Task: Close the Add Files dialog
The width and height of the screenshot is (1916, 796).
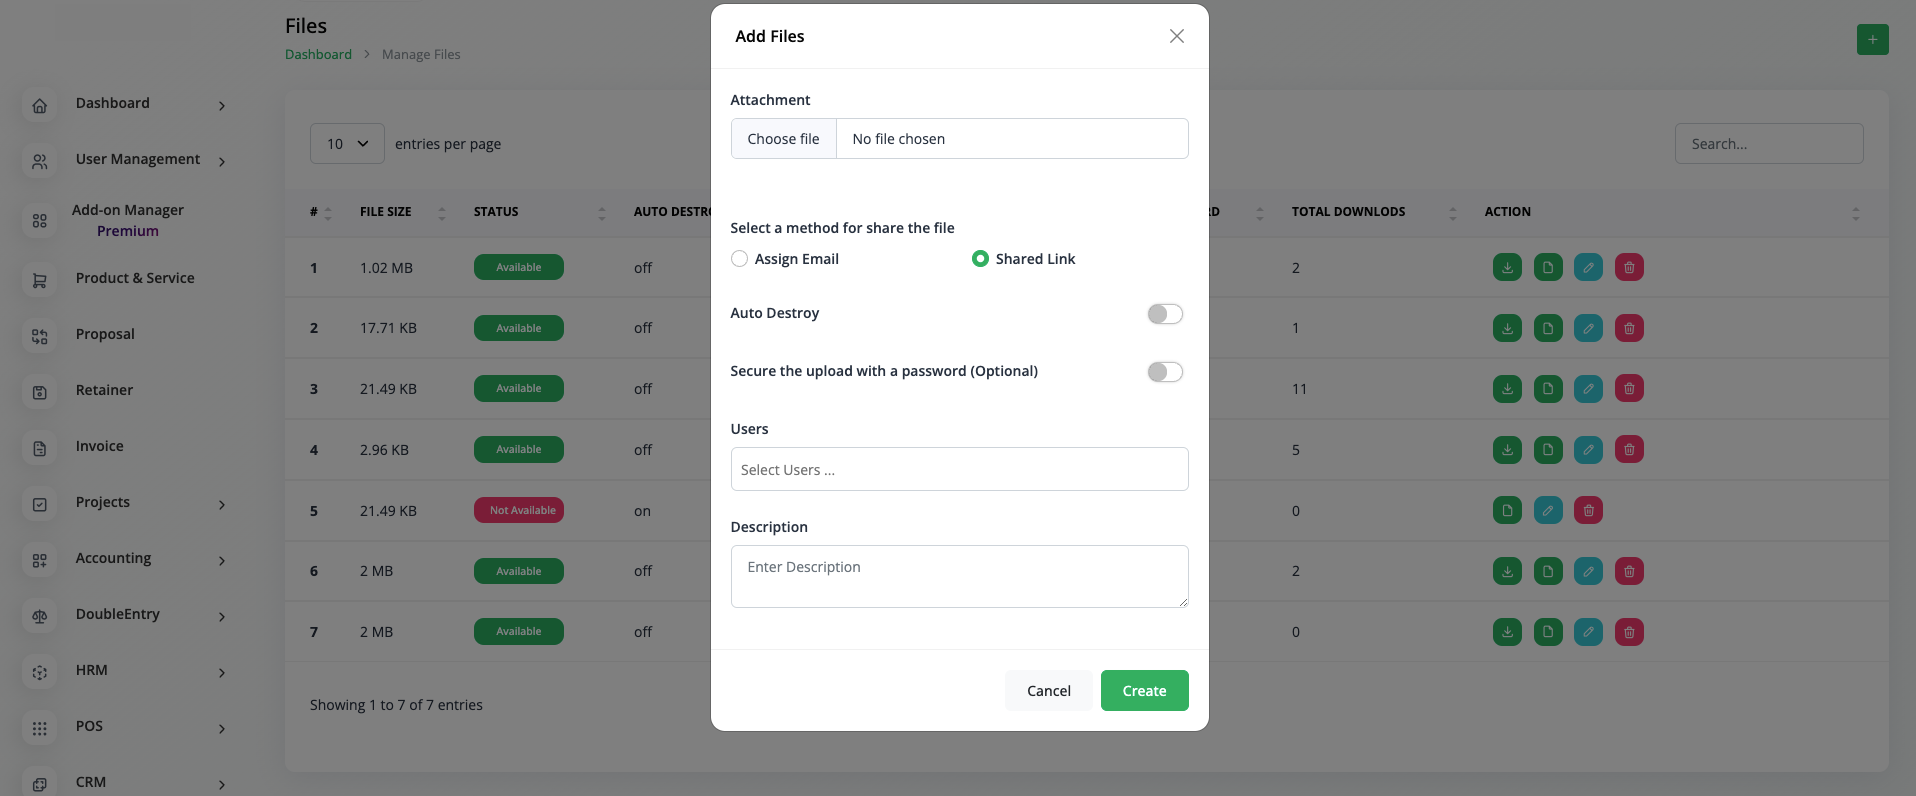Action: tap(1177, 36)
